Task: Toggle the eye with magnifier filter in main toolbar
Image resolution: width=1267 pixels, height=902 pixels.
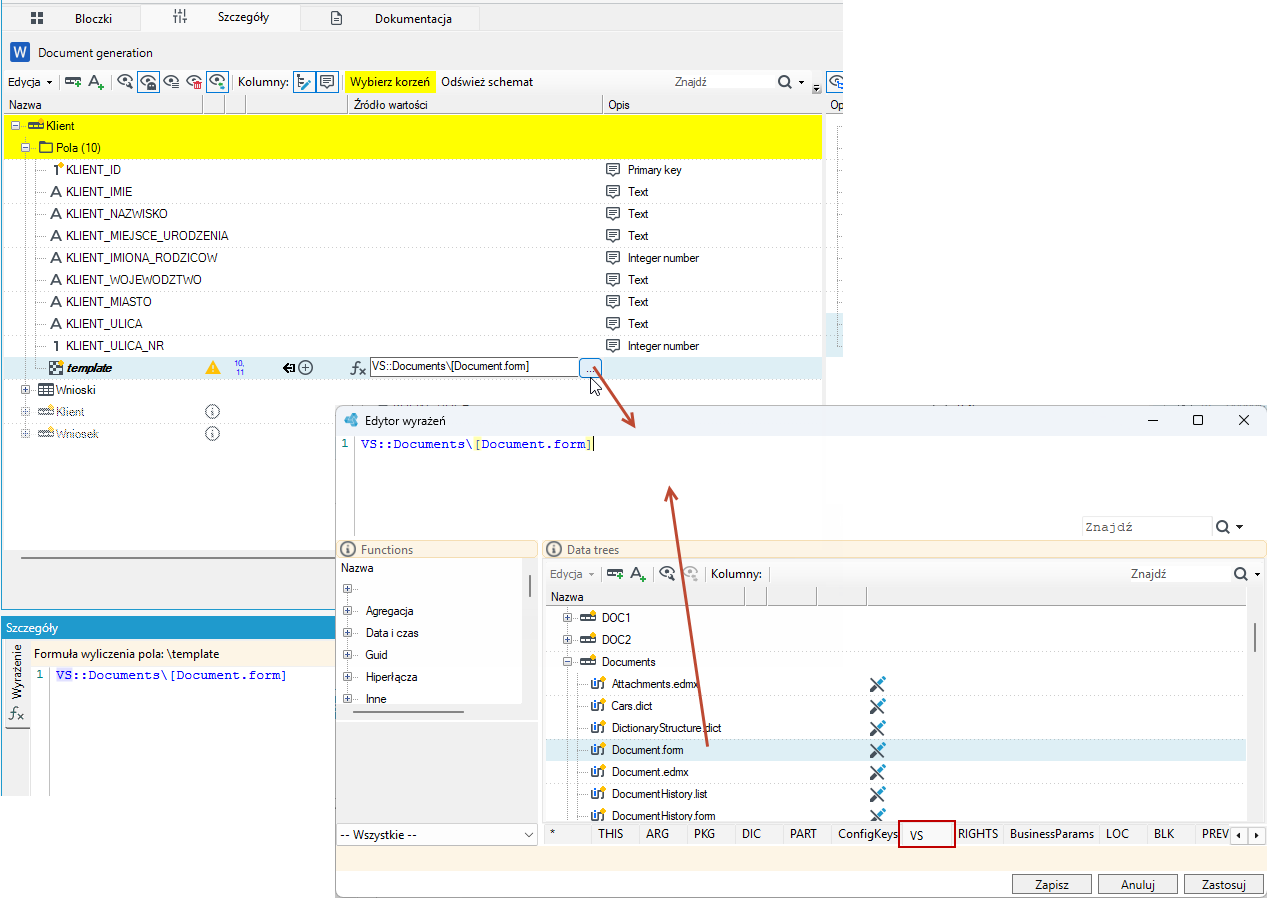Action: (125, 82)
